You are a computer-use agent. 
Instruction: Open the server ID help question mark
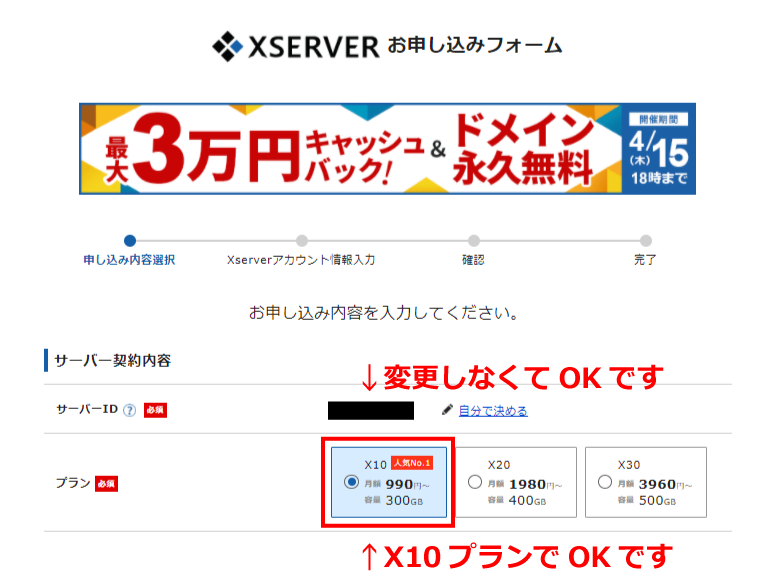129,410
